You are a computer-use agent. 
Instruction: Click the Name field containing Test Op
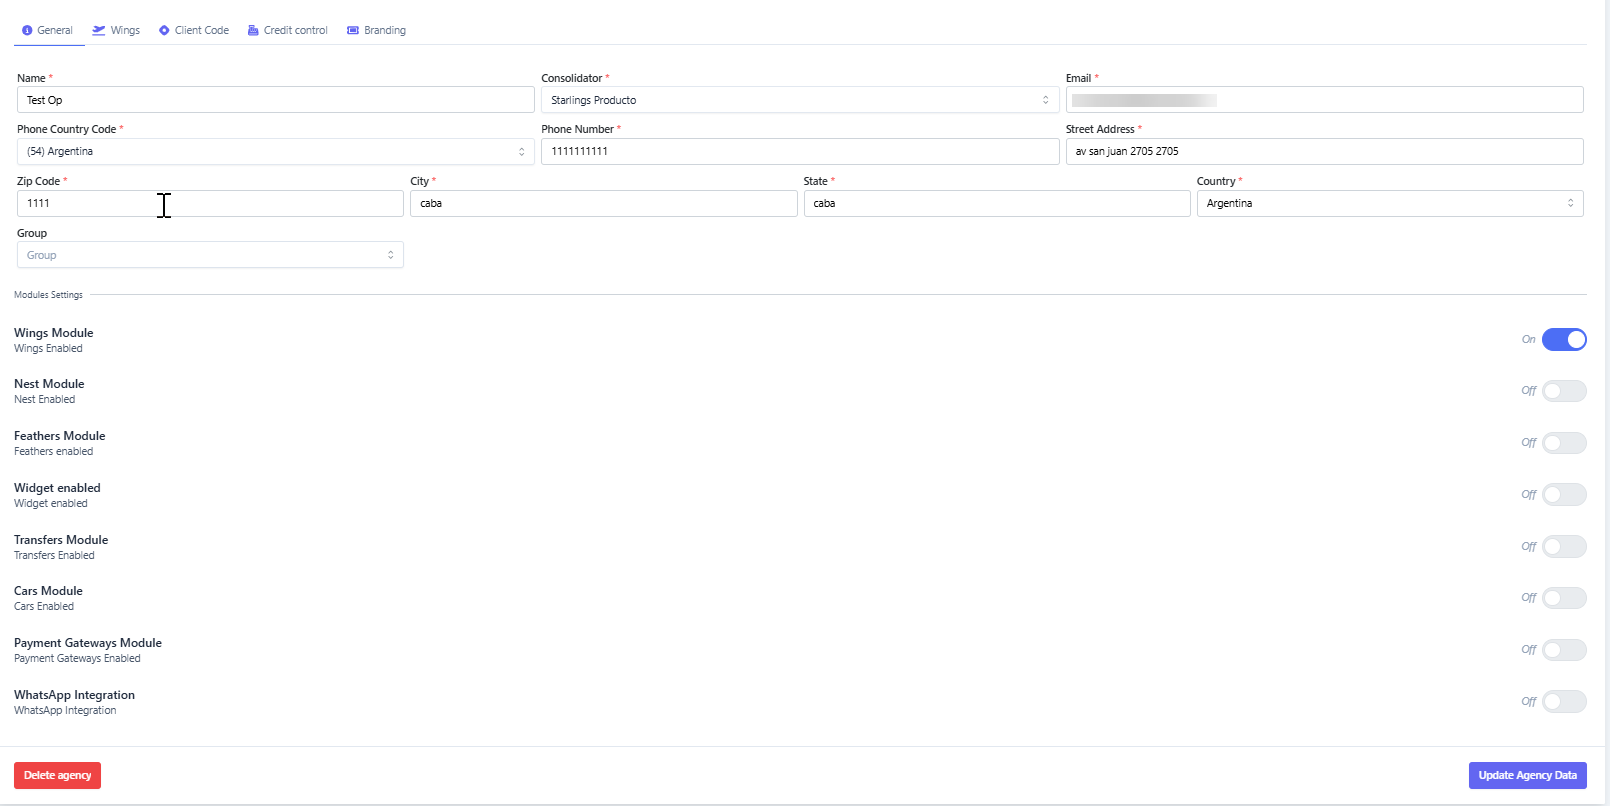click(275, 100)
